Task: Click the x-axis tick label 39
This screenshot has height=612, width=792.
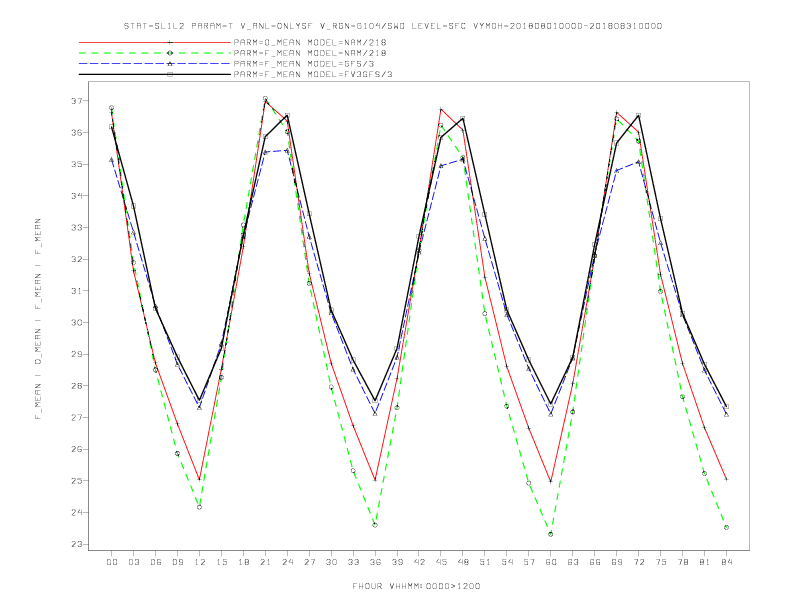Action: pos(397,562)
